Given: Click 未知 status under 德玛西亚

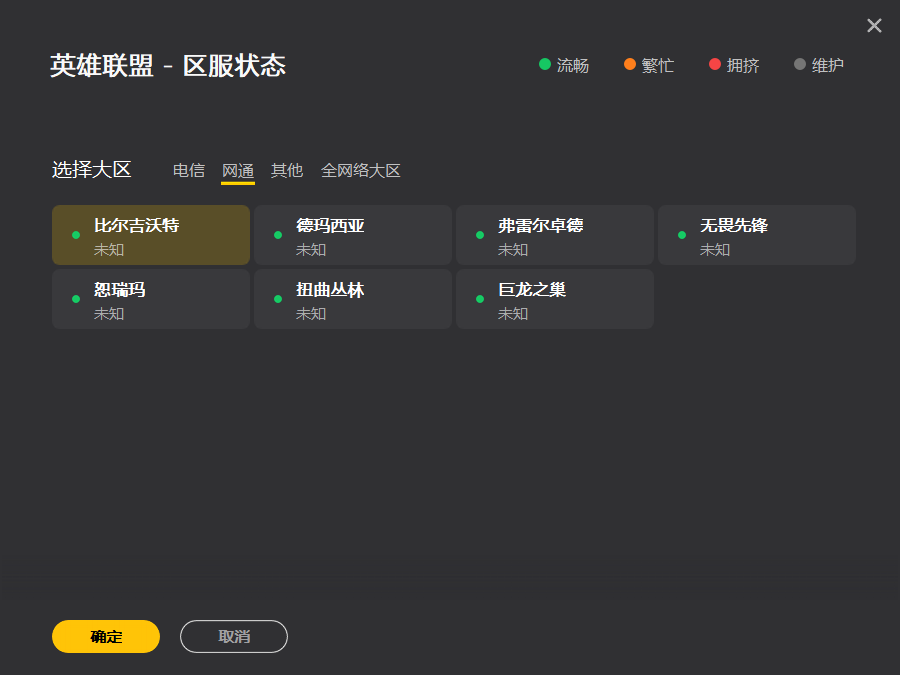Looking at the screenshot, I should (x=311, y=250).
